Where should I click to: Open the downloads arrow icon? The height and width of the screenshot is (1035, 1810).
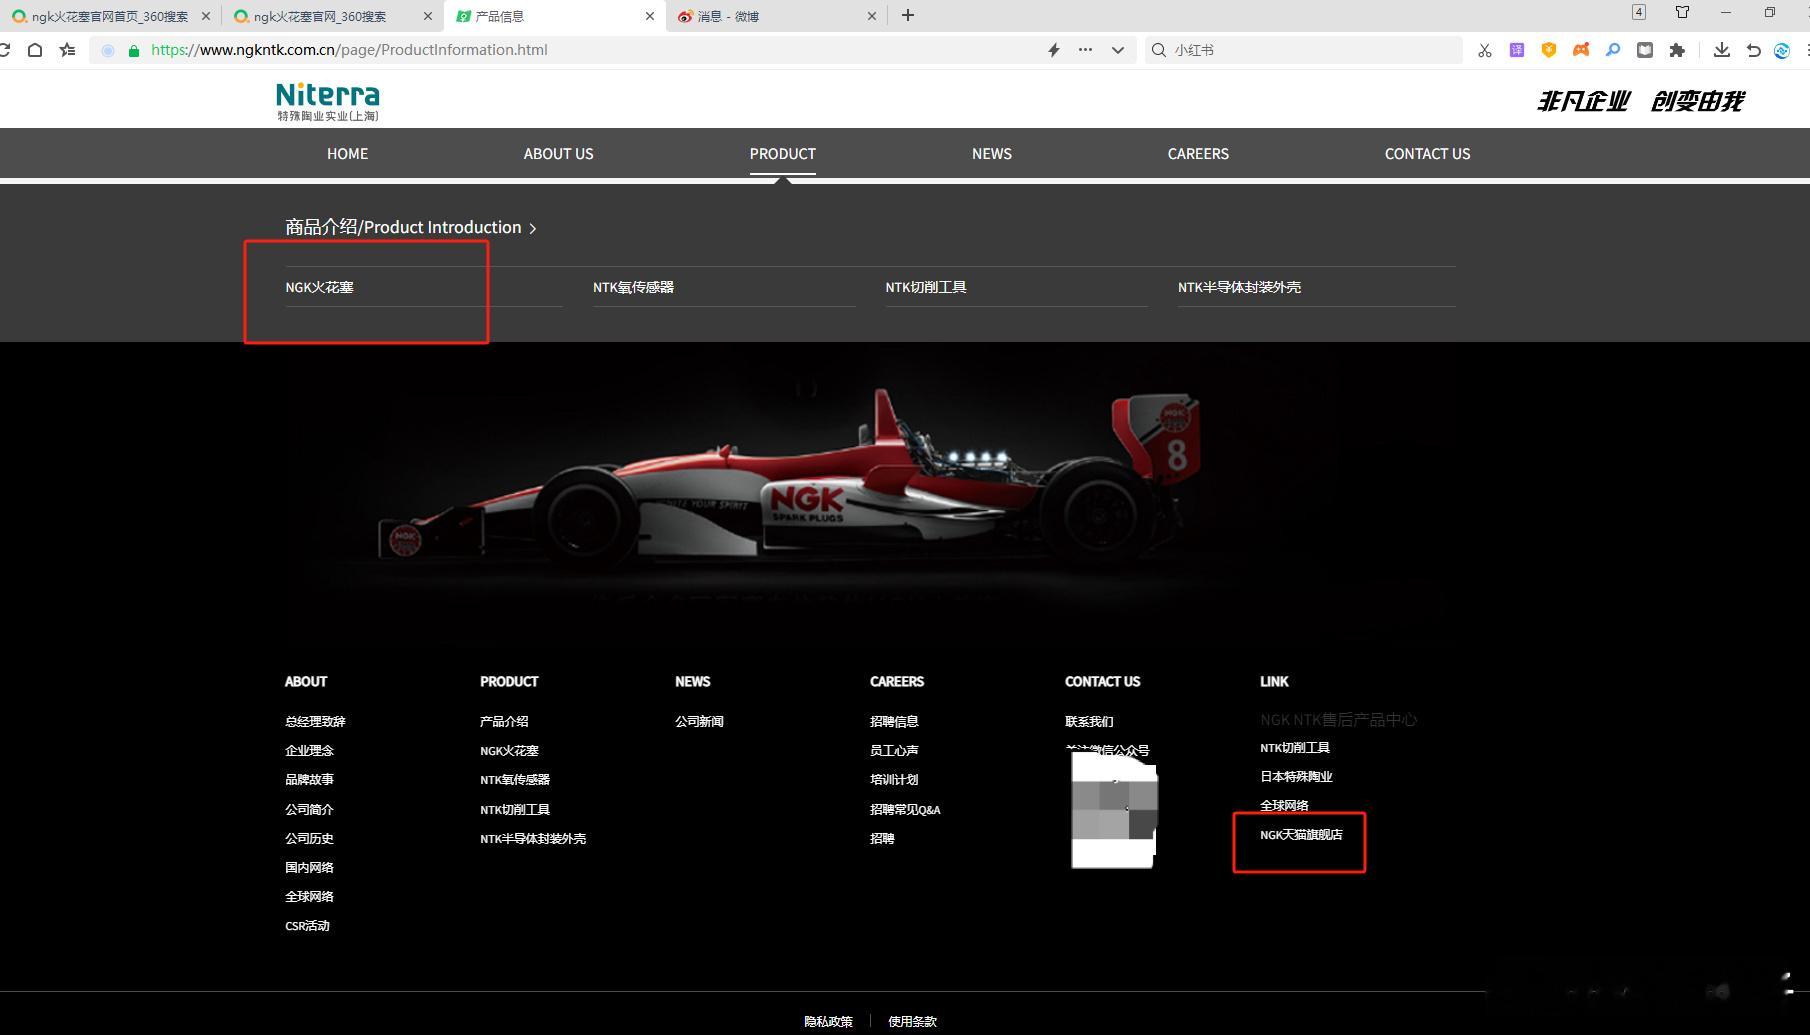1721,50
